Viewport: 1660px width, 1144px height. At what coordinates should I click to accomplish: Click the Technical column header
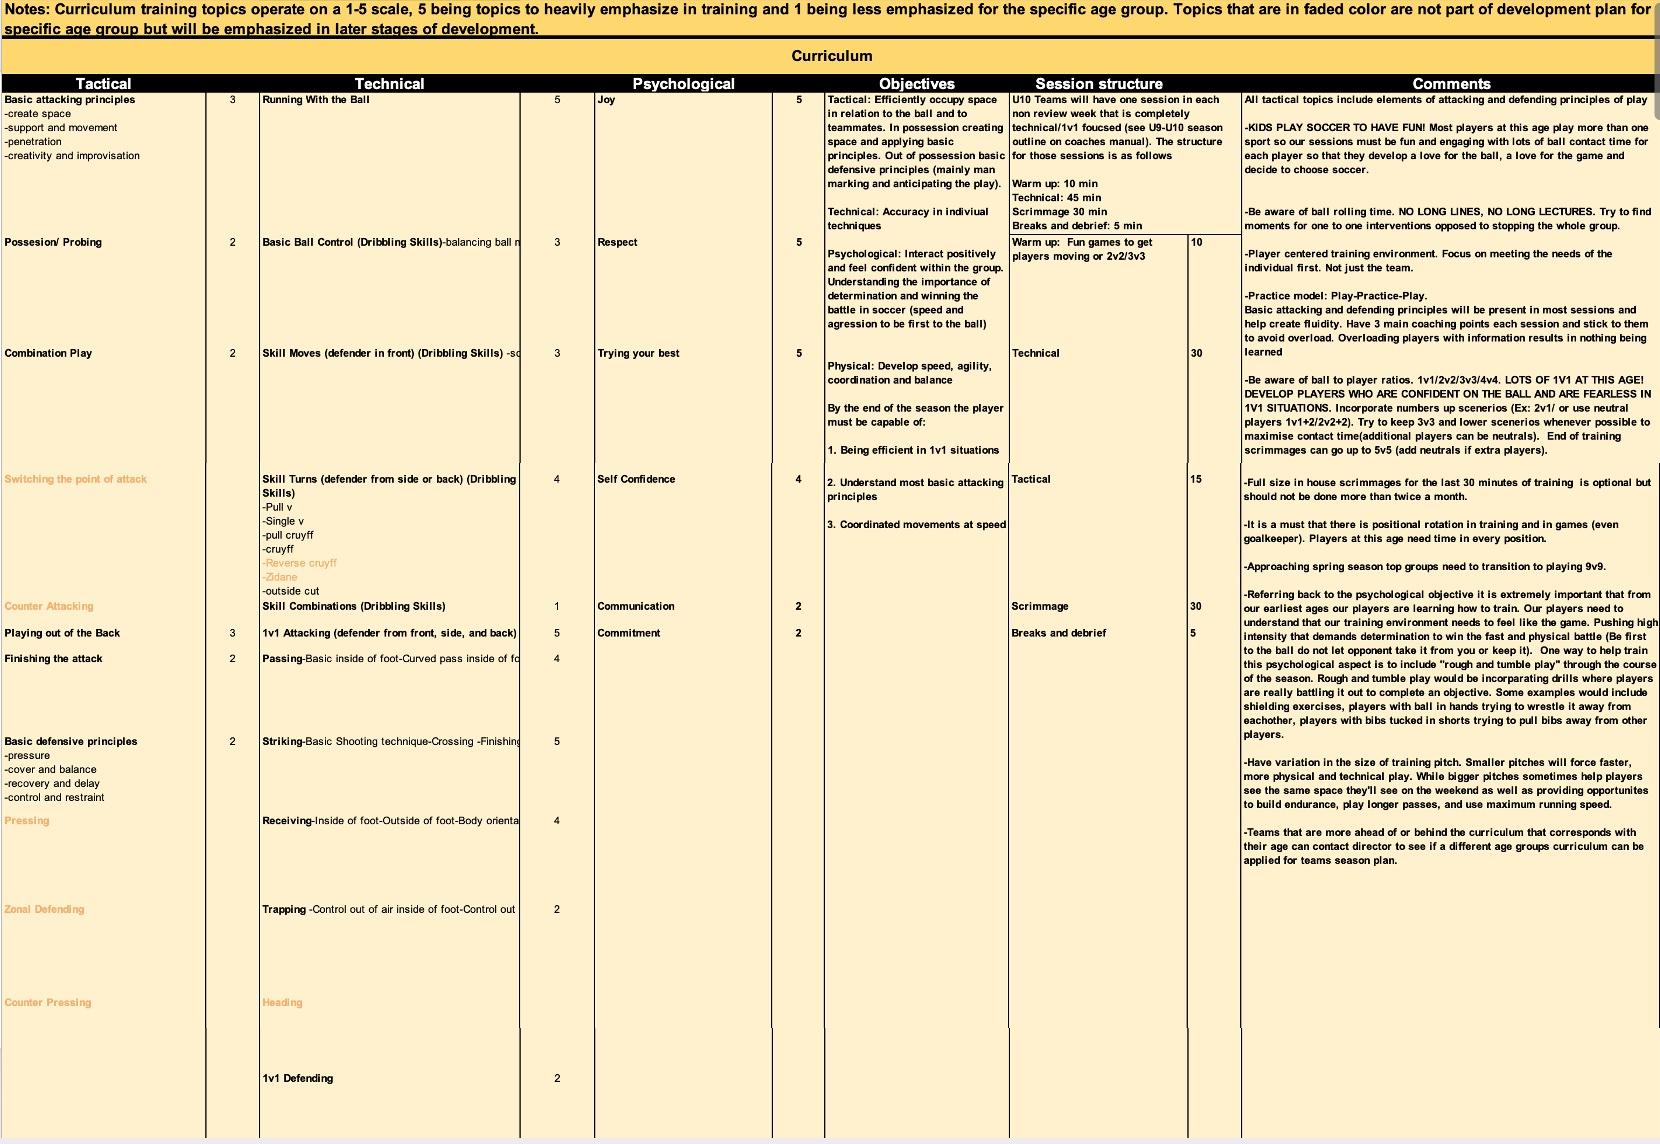click(389, 84)
